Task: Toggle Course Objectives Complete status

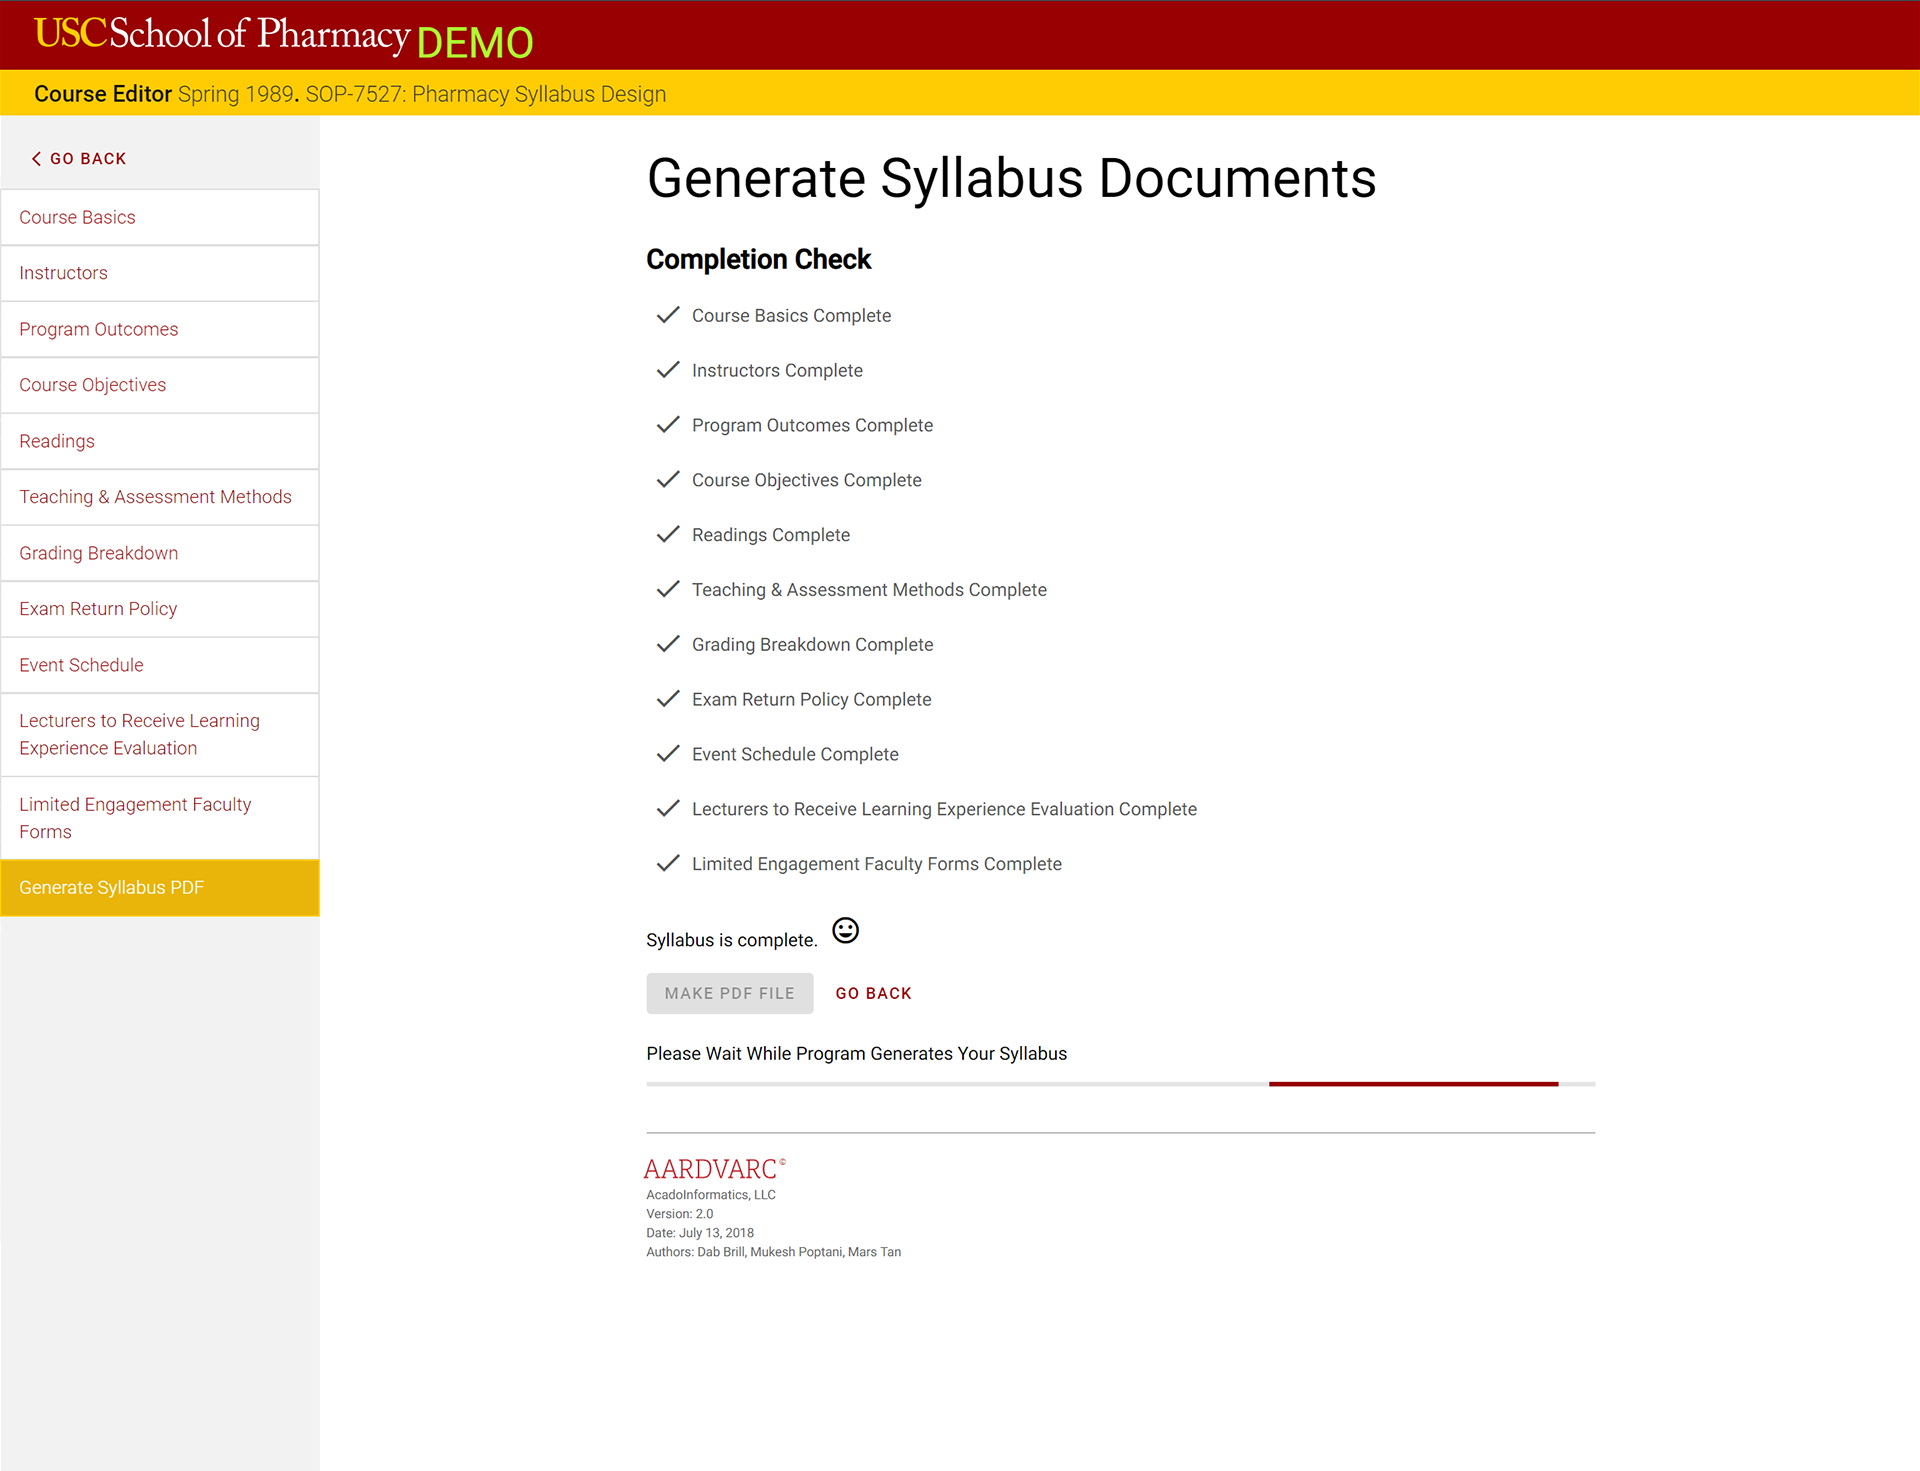Action: (x=667, y=479)
